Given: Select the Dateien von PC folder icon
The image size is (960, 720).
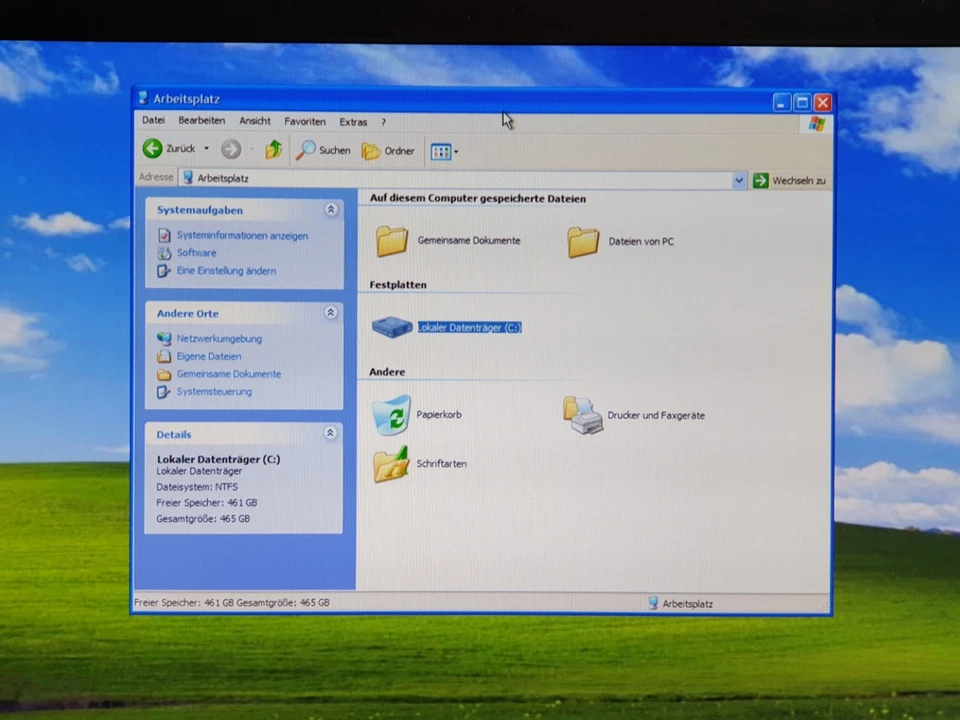Looking at the screenshot, I should [583, 242].
